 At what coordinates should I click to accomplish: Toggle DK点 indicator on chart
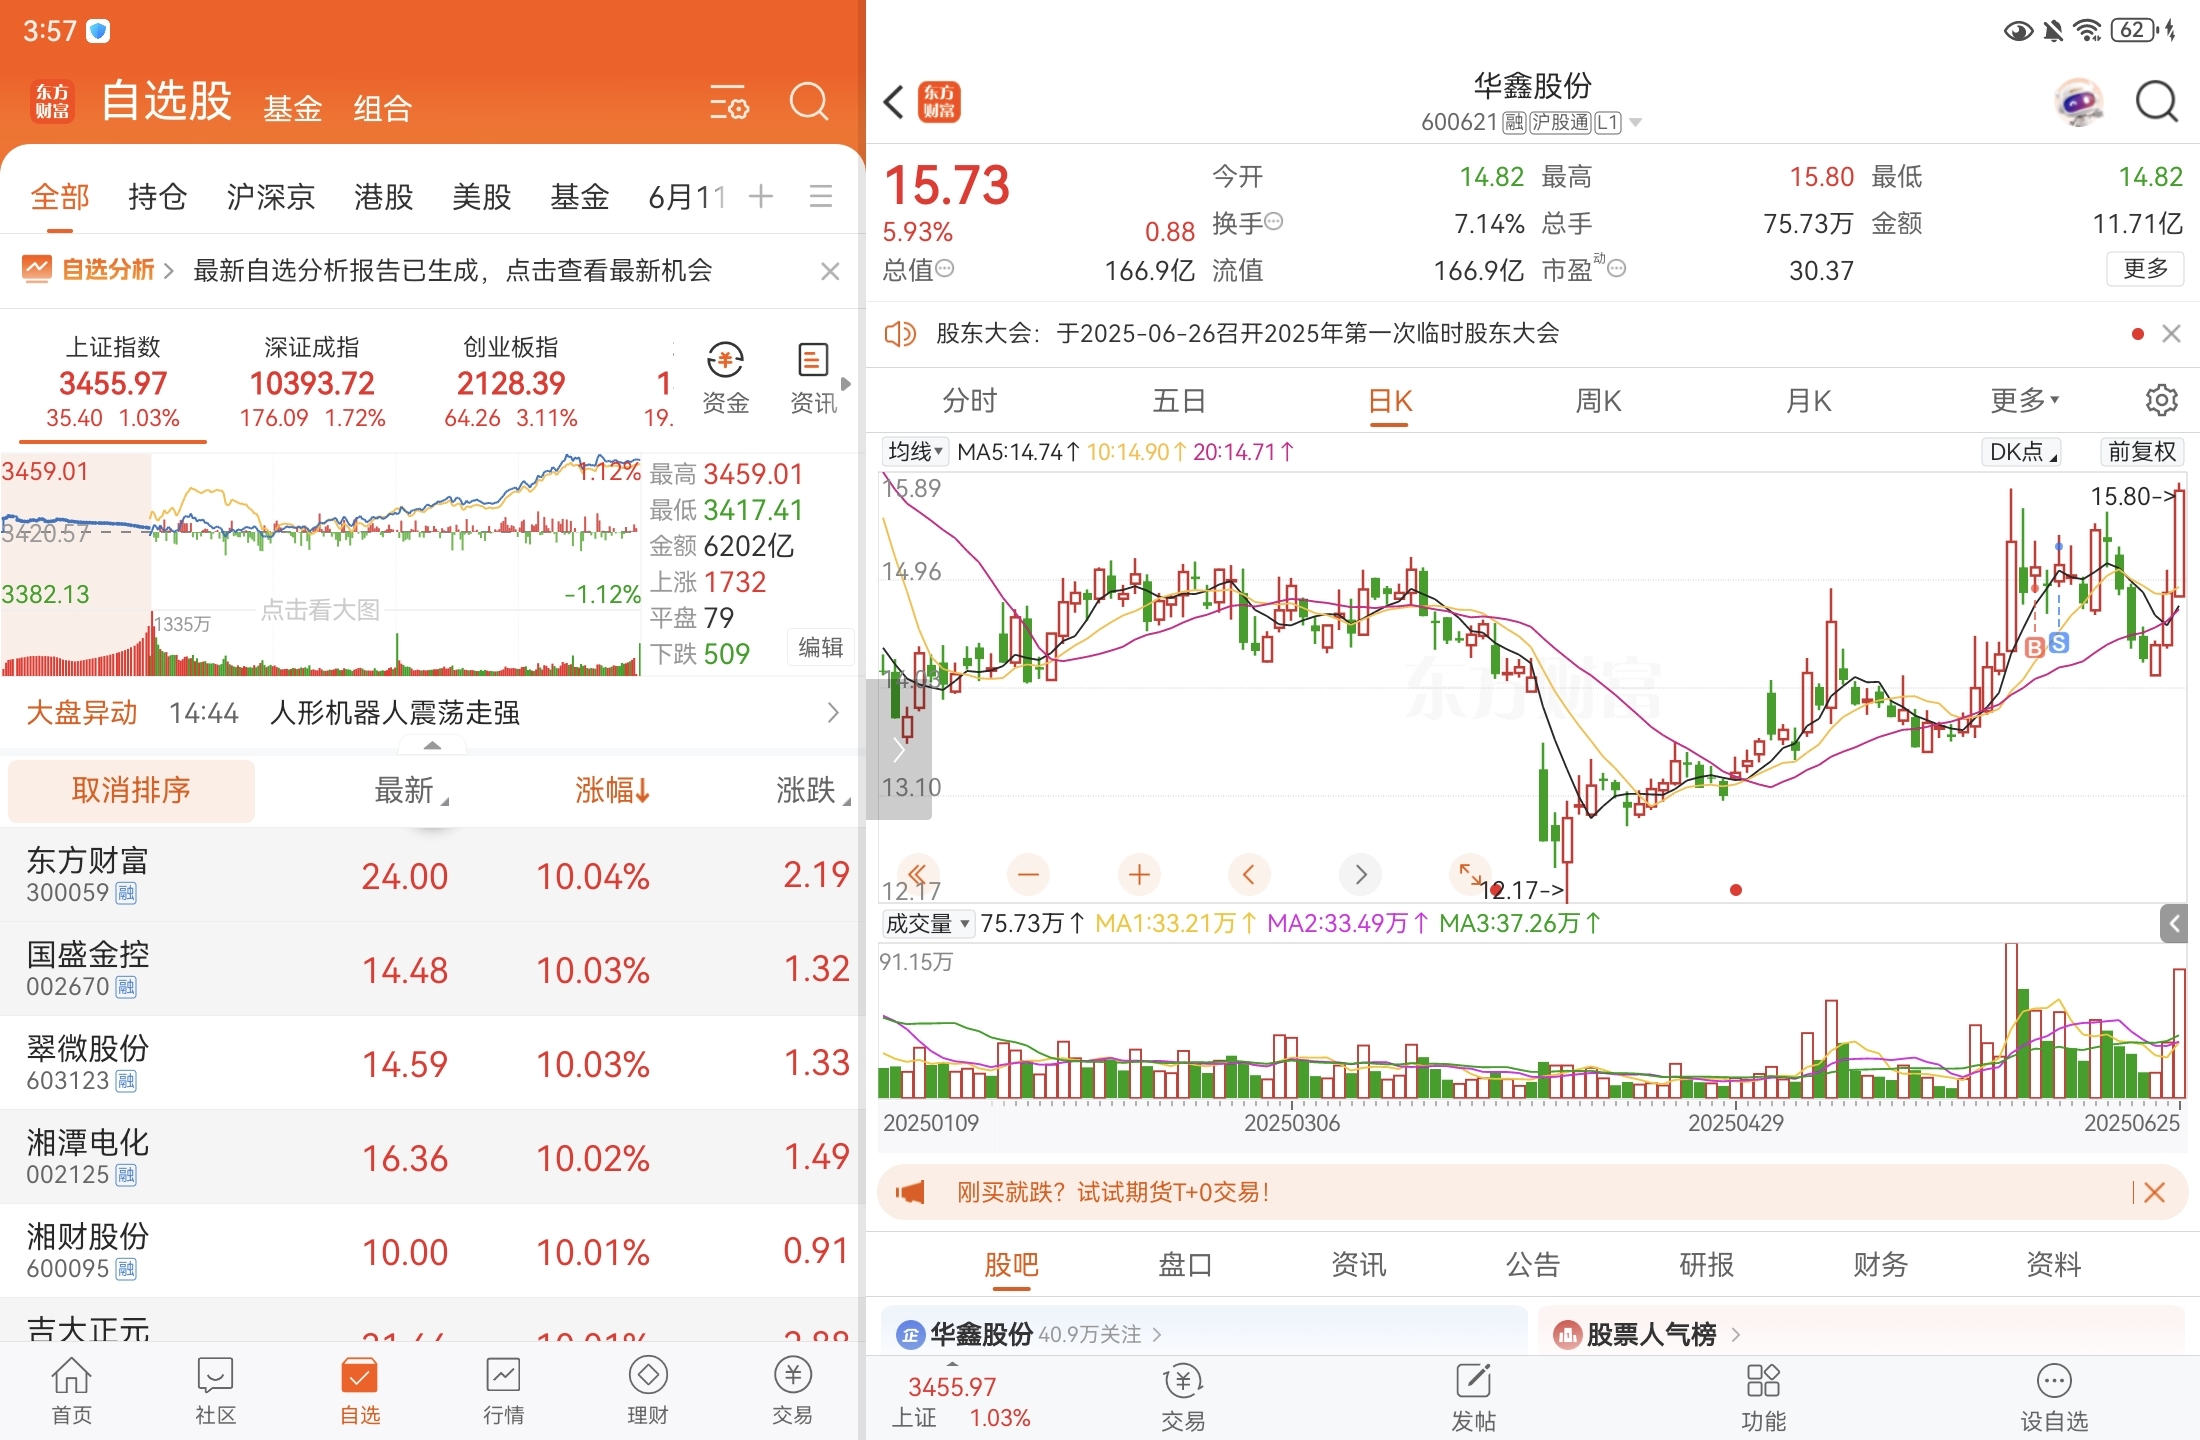(x=2023, y=452)
